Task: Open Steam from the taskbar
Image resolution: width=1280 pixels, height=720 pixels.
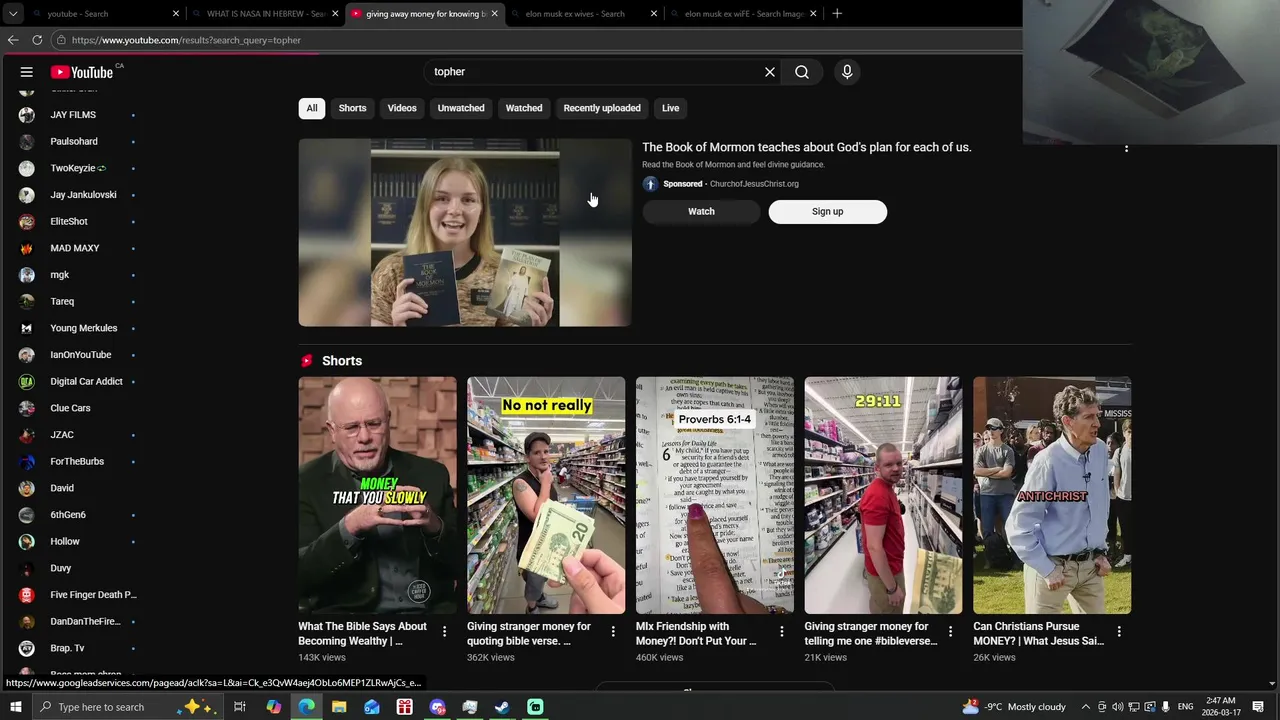Action: click(x=502, y=707)
